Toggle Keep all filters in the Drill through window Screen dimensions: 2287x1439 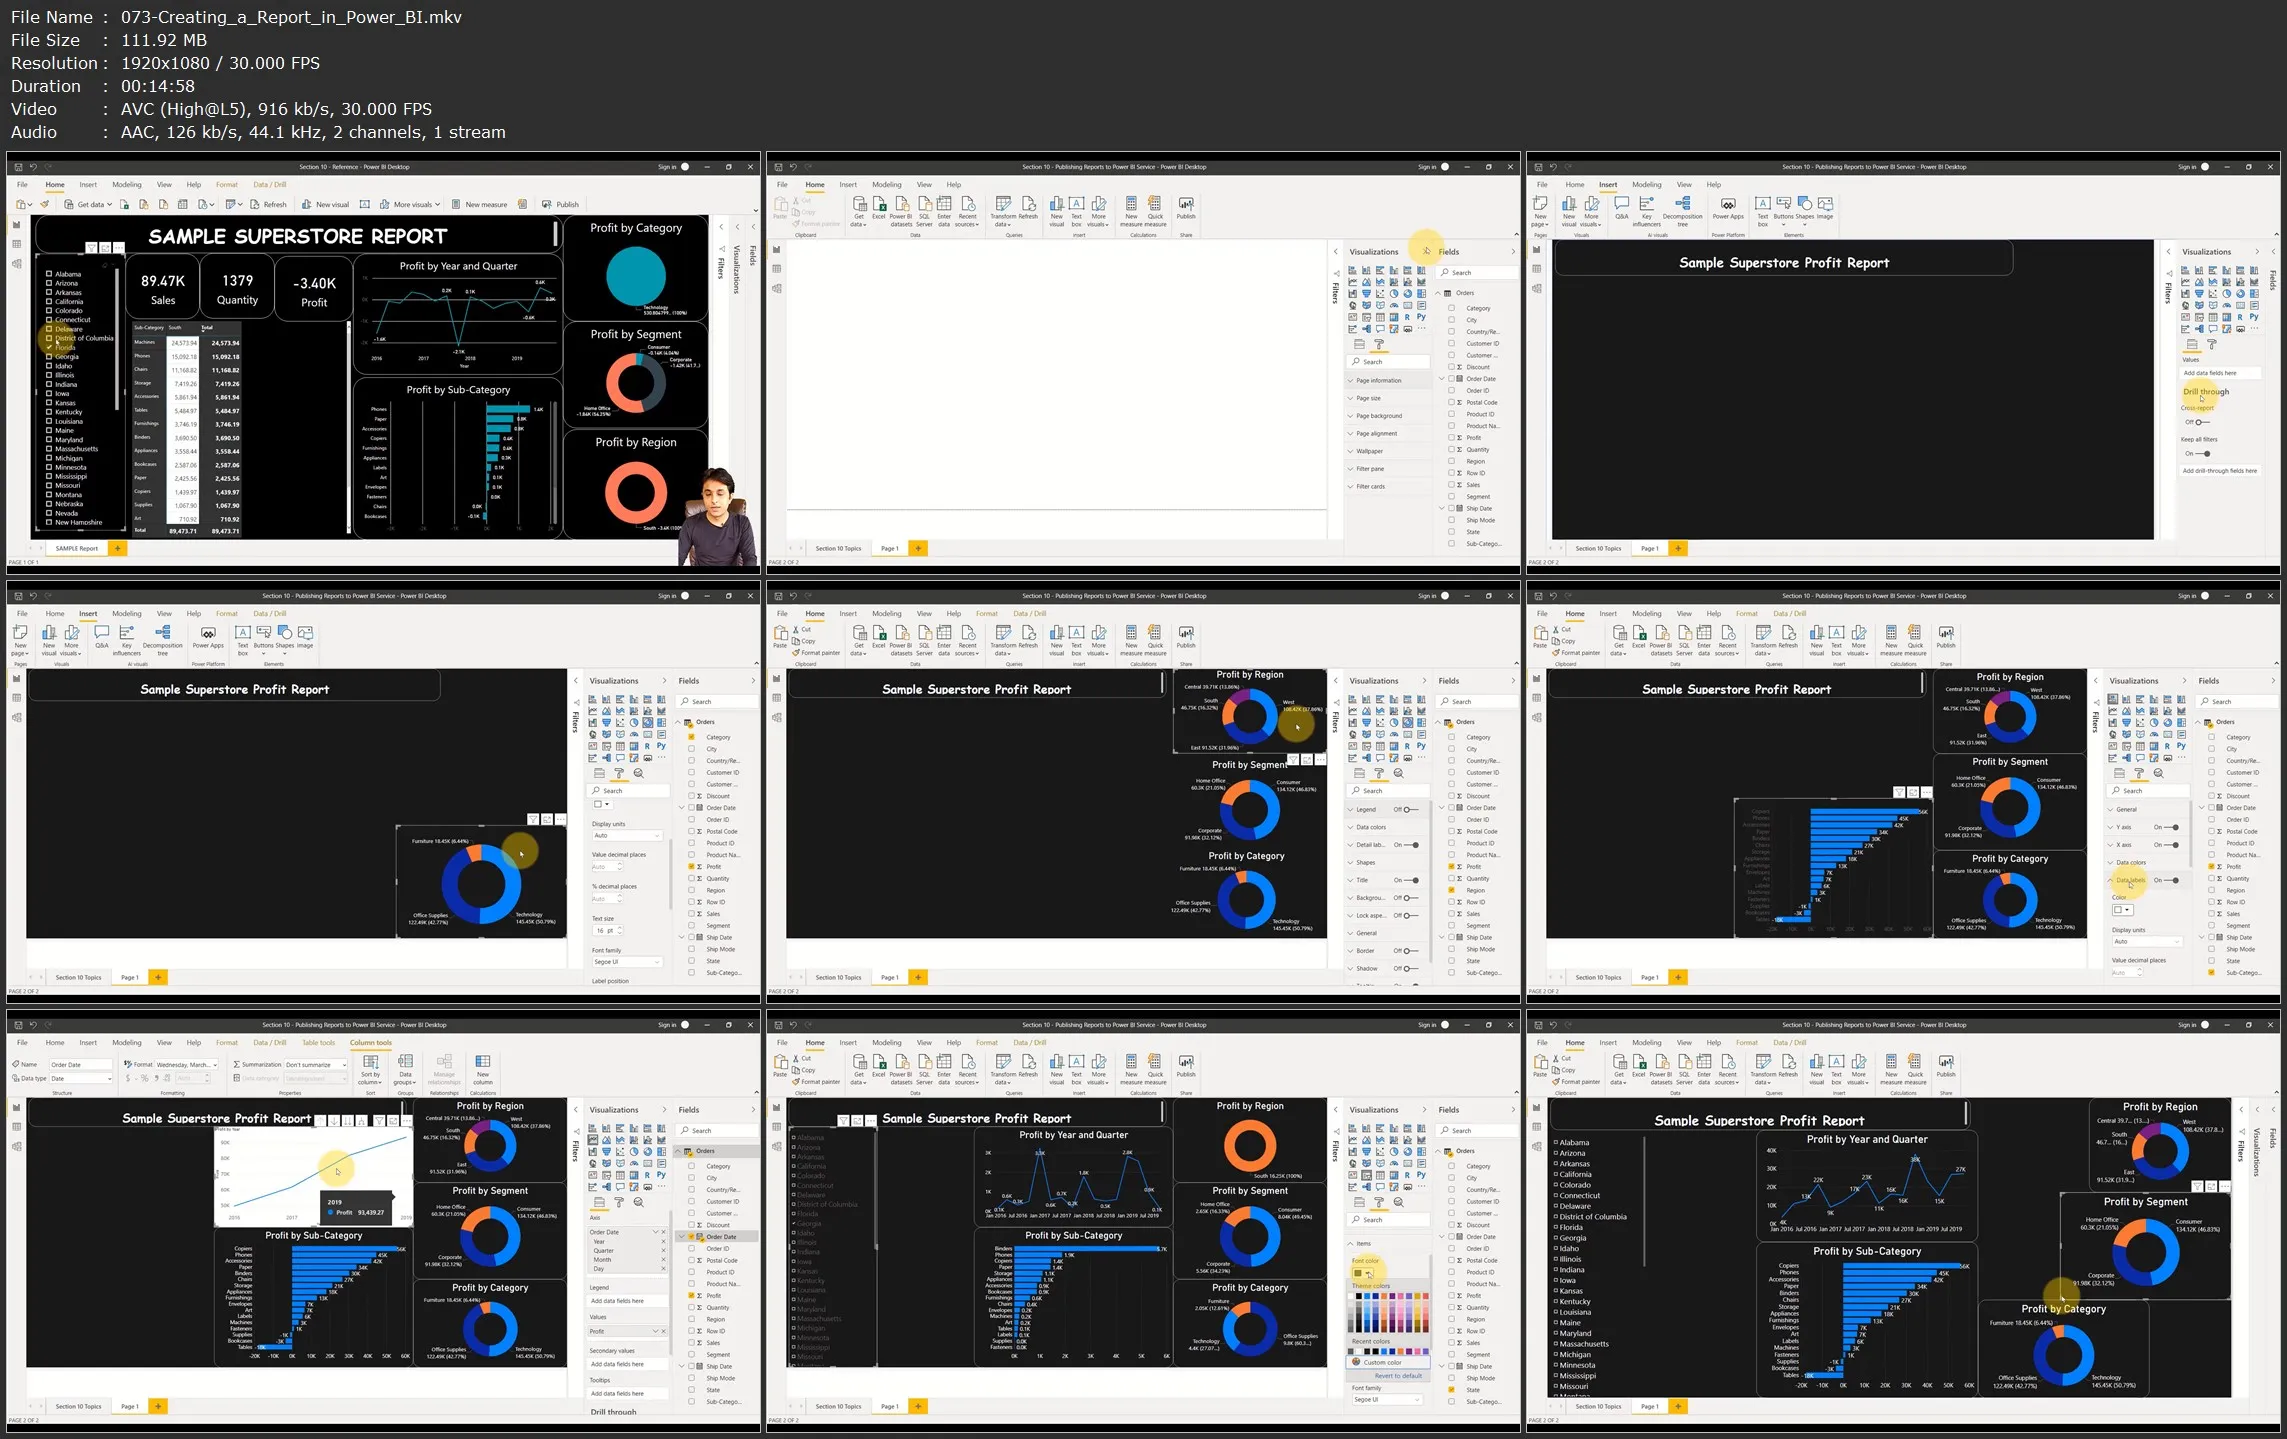coord(2203,454)
